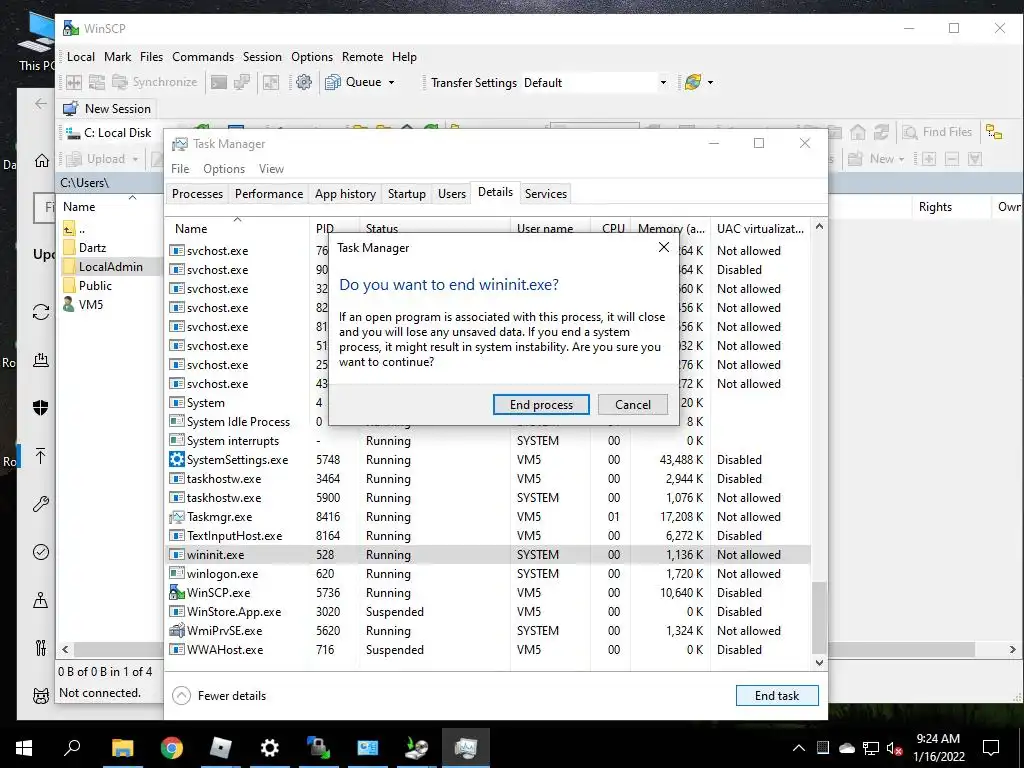This screenshot has width=1024, height=768.
Task: Click the unselect files minus icon
Action: tap(952, 159)
